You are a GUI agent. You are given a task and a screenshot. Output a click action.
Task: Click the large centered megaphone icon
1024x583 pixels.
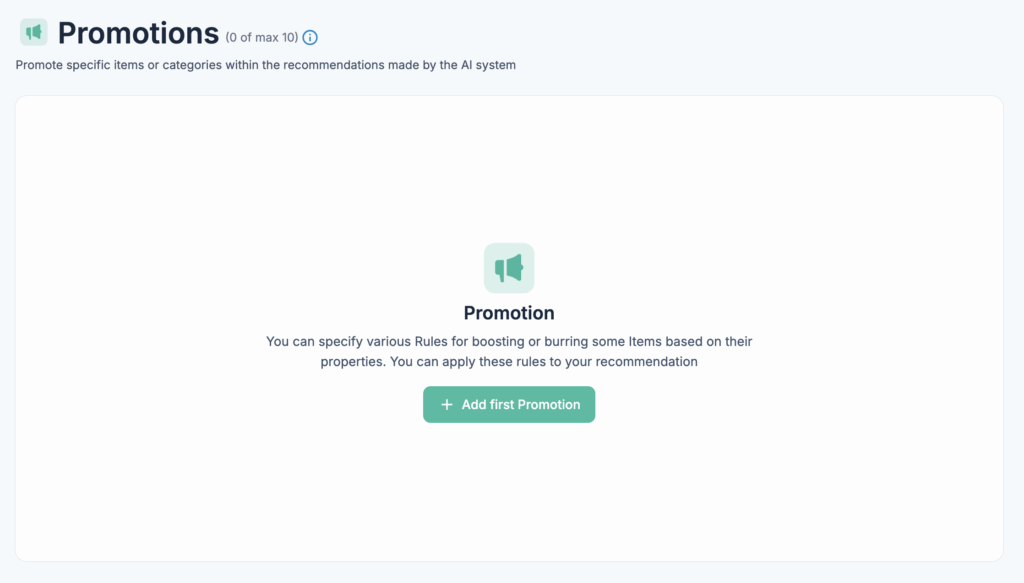click(x=509, y=268)
